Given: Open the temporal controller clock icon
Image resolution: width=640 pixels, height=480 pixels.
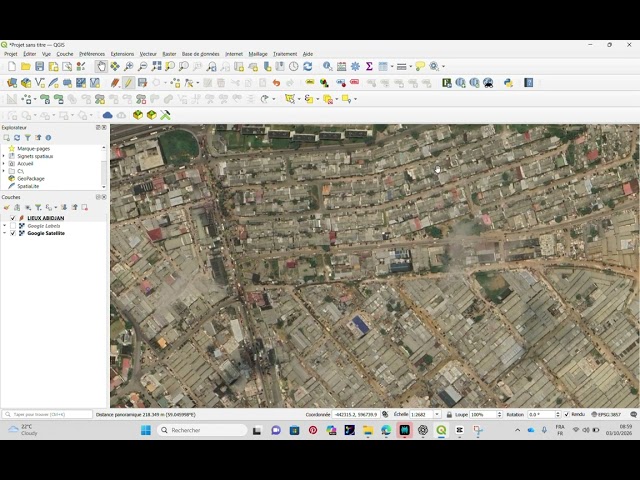Looking at the screenshot, I should (x=293, y=66).
